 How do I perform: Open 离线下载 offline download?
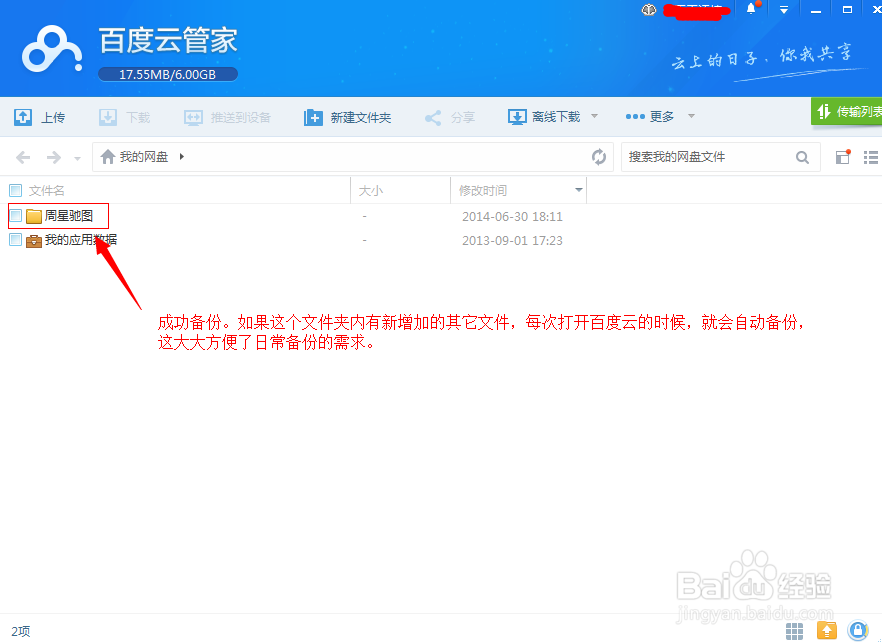544,117
